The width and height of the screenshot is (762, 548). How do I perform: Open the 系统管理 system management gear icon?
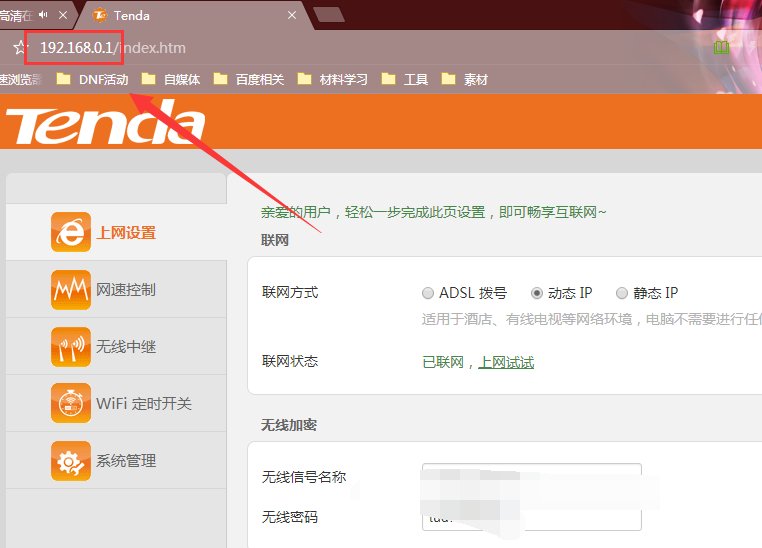(71, 461)
